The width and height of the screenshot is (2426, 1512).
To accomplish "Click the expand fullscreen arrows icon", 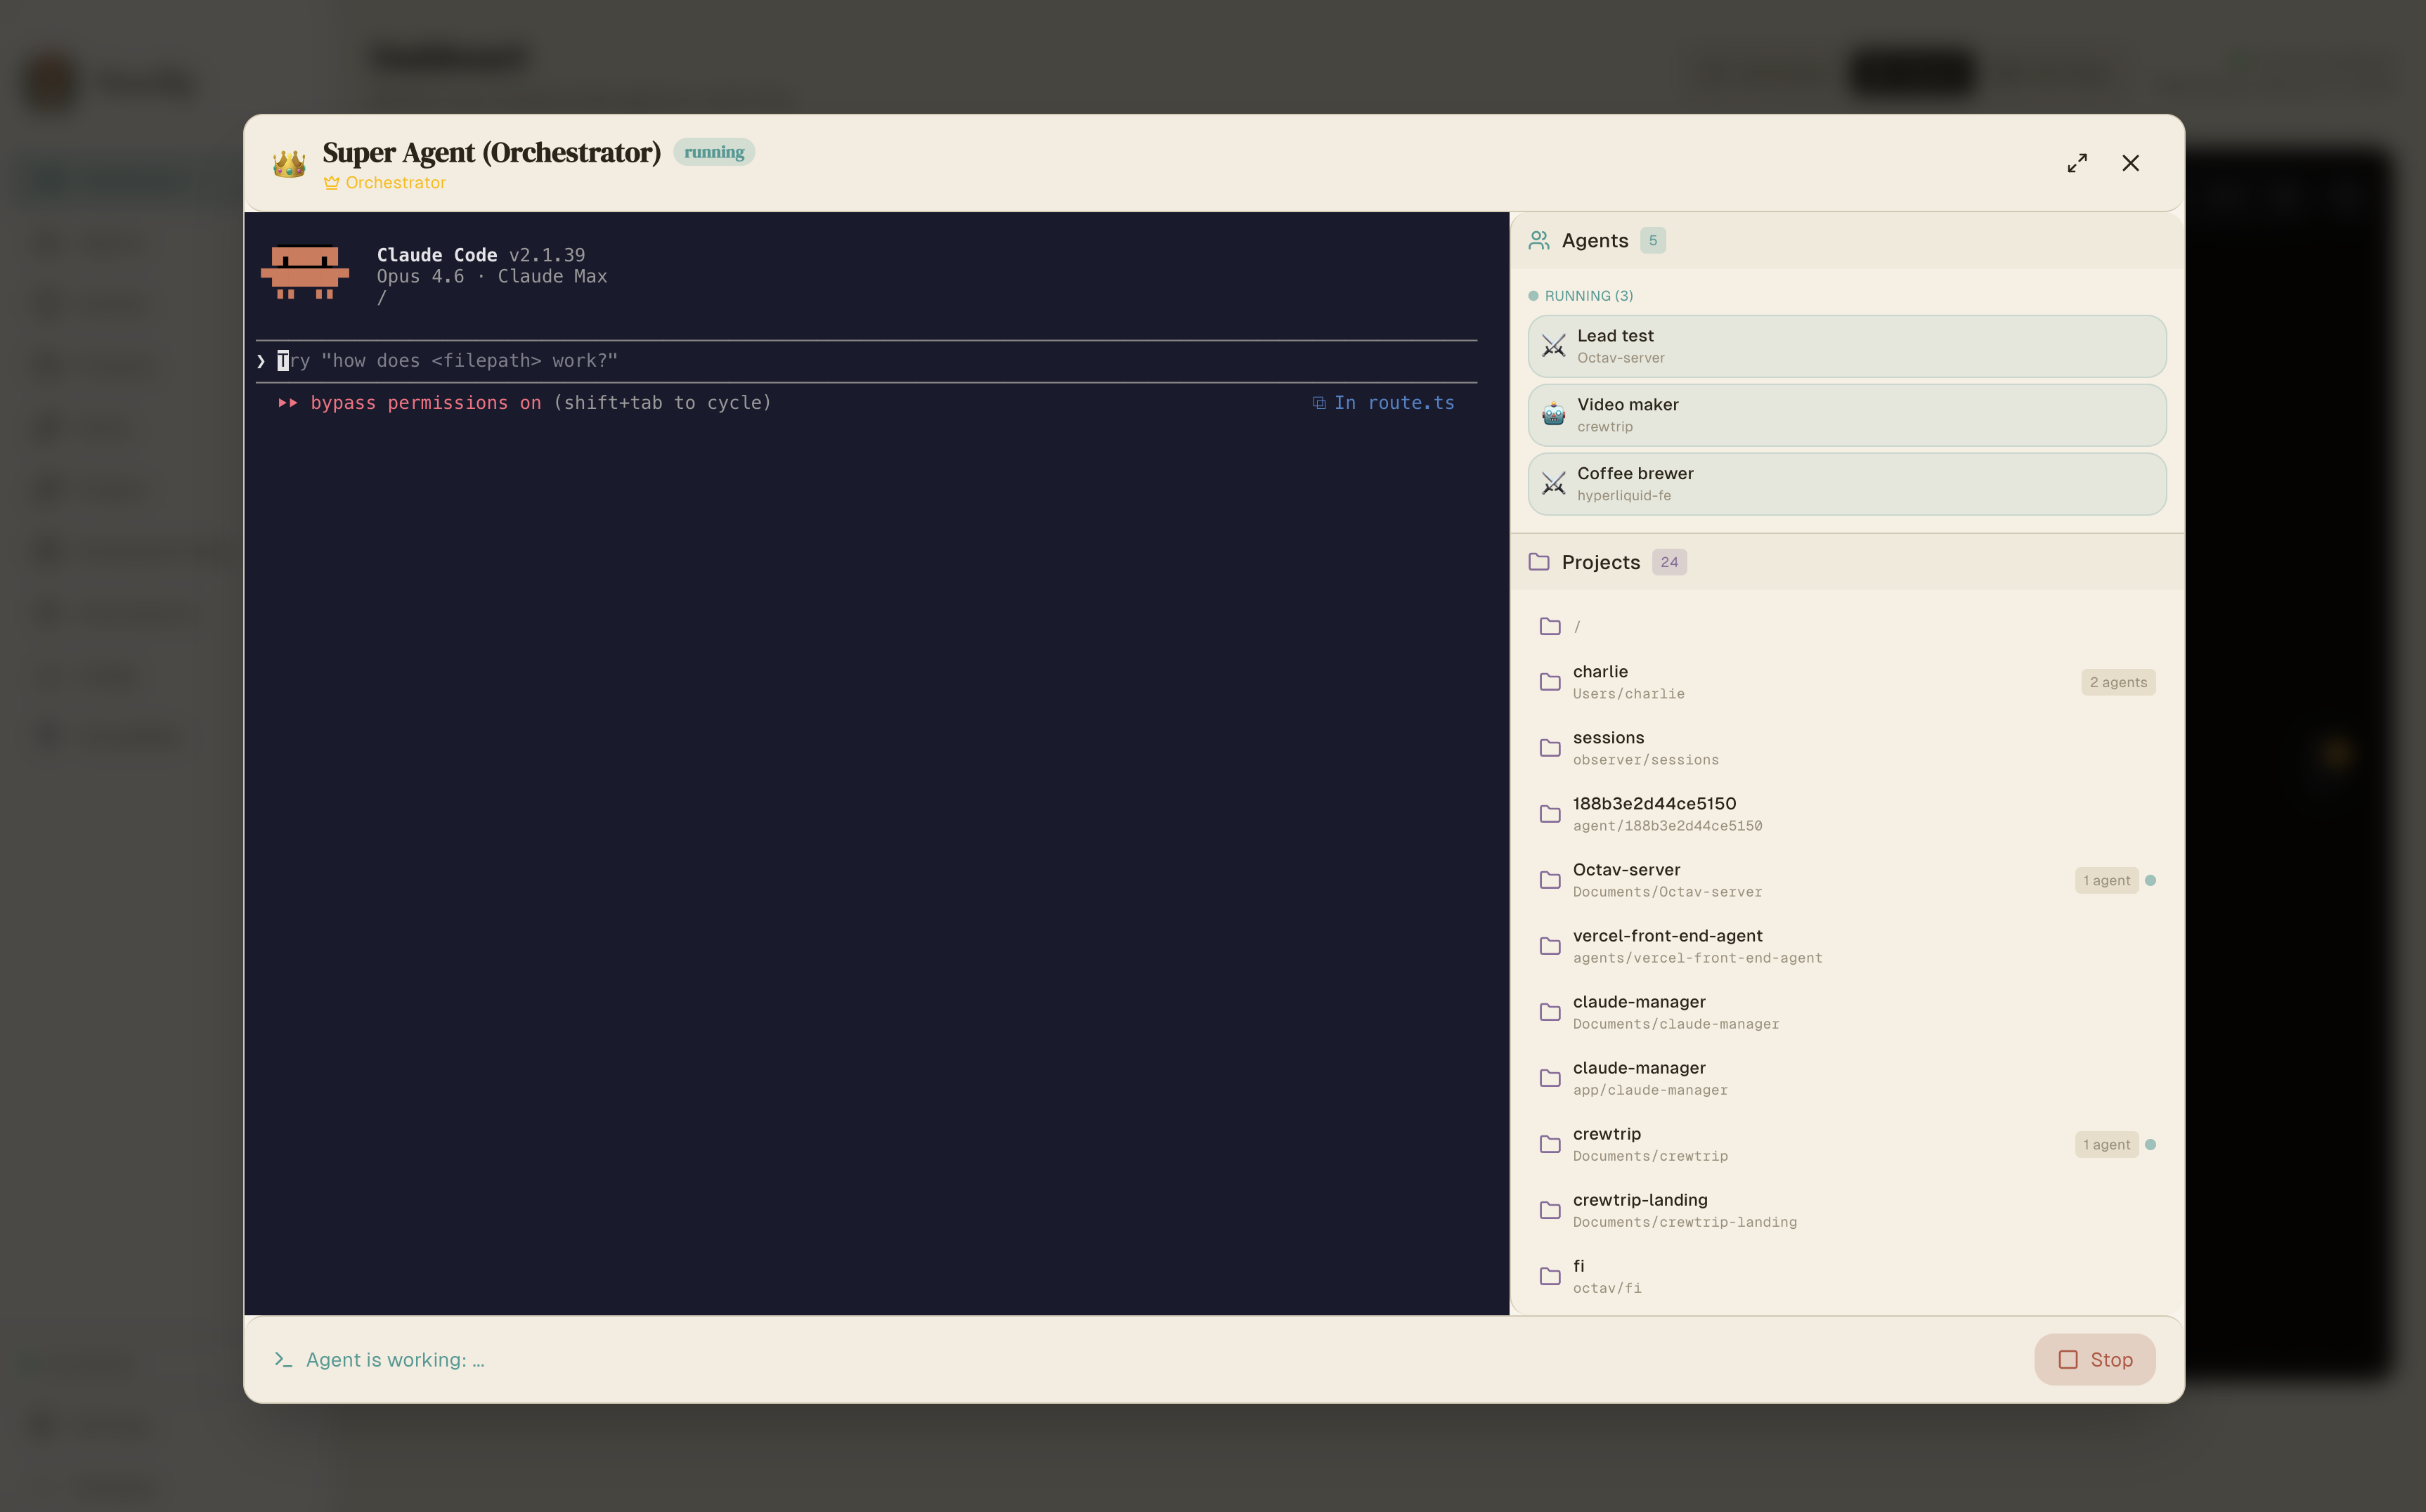I will point(2077,163).
